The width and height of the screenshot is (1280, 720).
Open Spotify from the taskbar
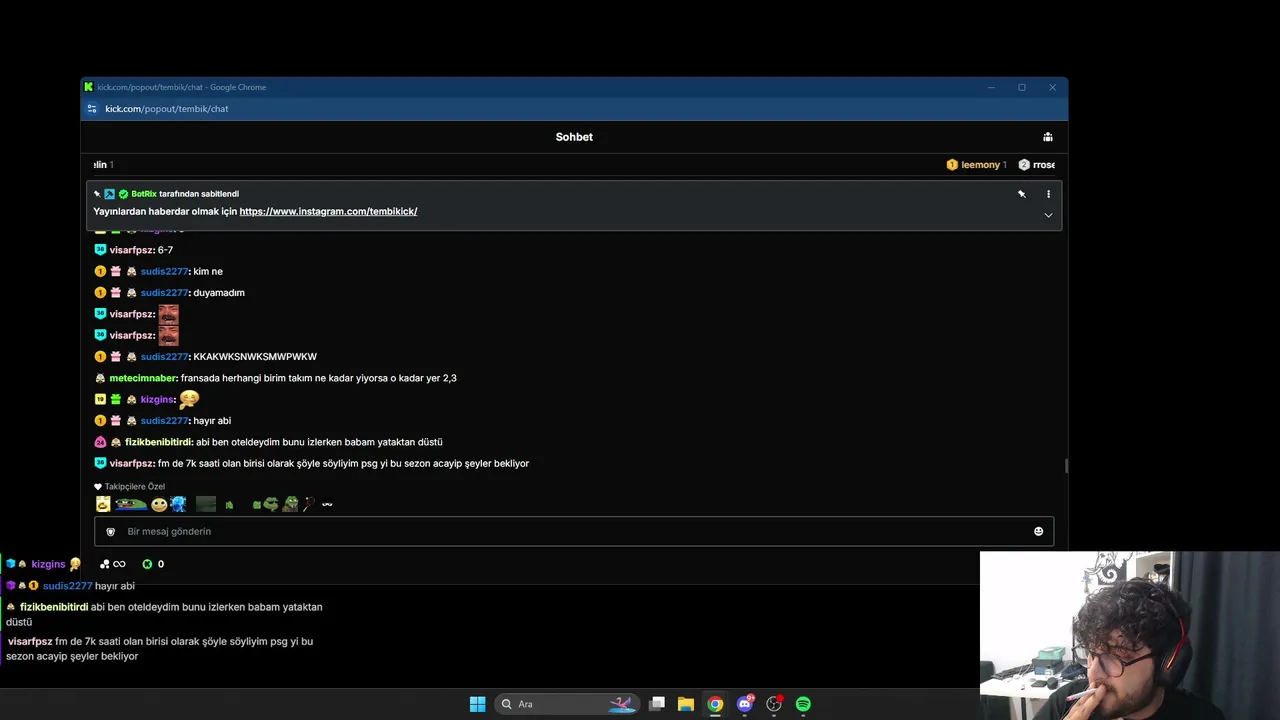(803, 704)
